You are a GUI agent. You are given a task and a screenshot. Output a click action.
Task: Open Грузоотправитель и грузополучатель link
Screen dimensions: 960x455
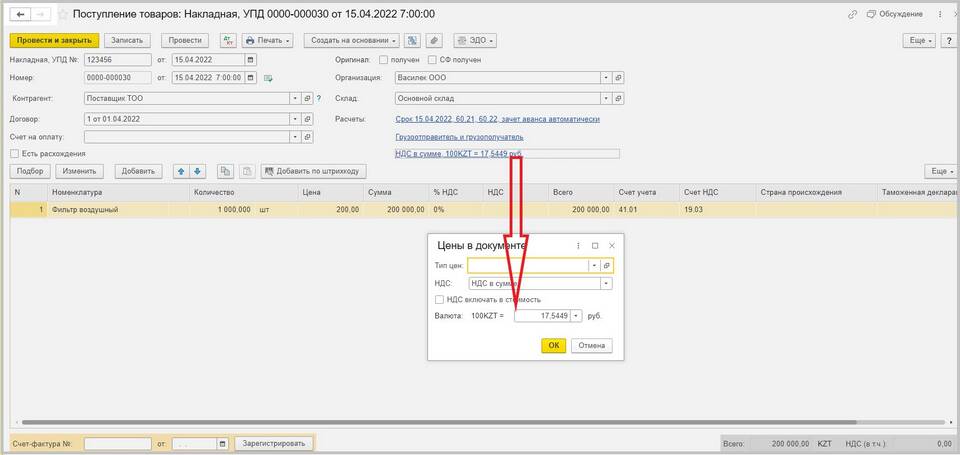click(x=460, y=137)
